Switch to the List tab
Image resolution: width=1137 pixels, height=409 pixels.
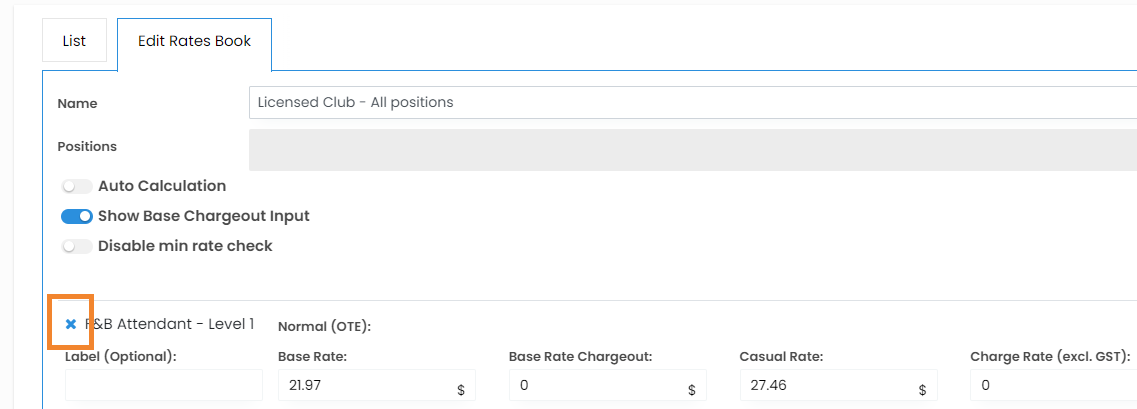click(x=74, y=41)
